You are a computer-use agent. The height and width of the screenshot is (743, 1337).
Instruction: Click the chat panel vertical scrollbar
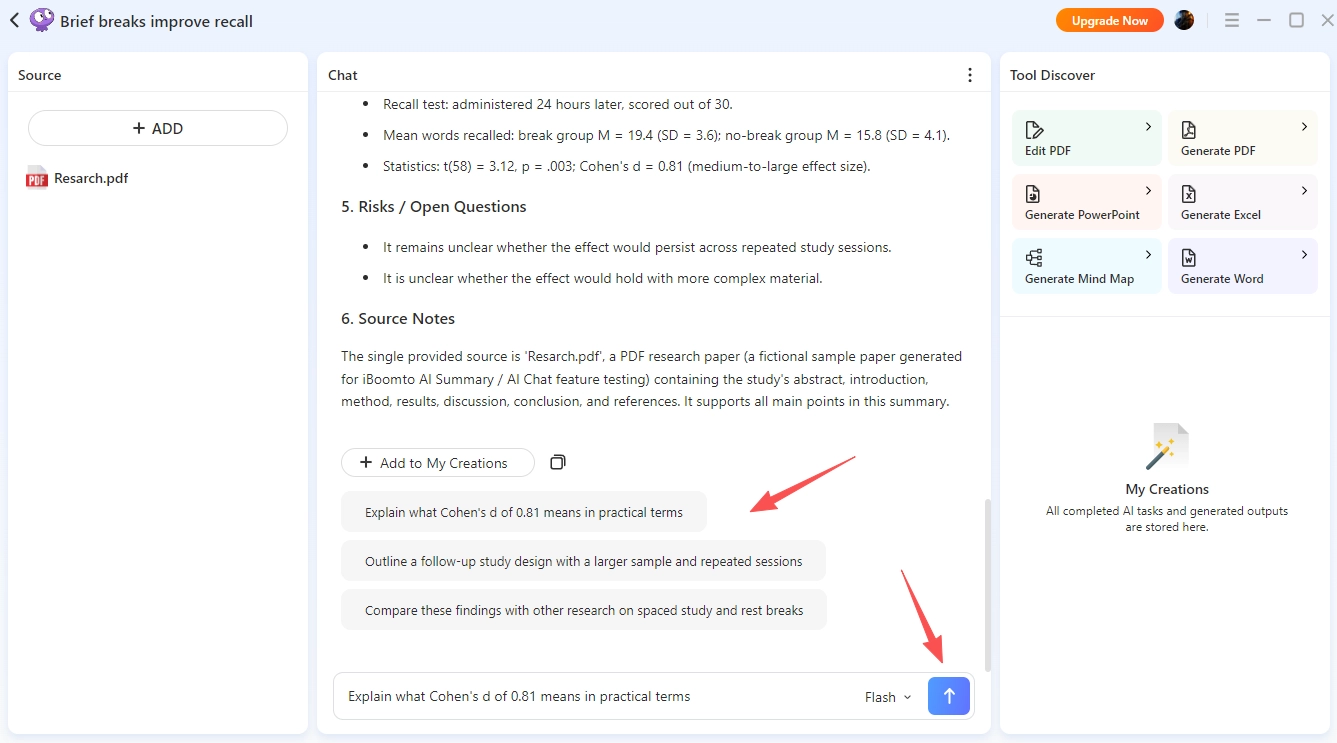tap(988, 585)
